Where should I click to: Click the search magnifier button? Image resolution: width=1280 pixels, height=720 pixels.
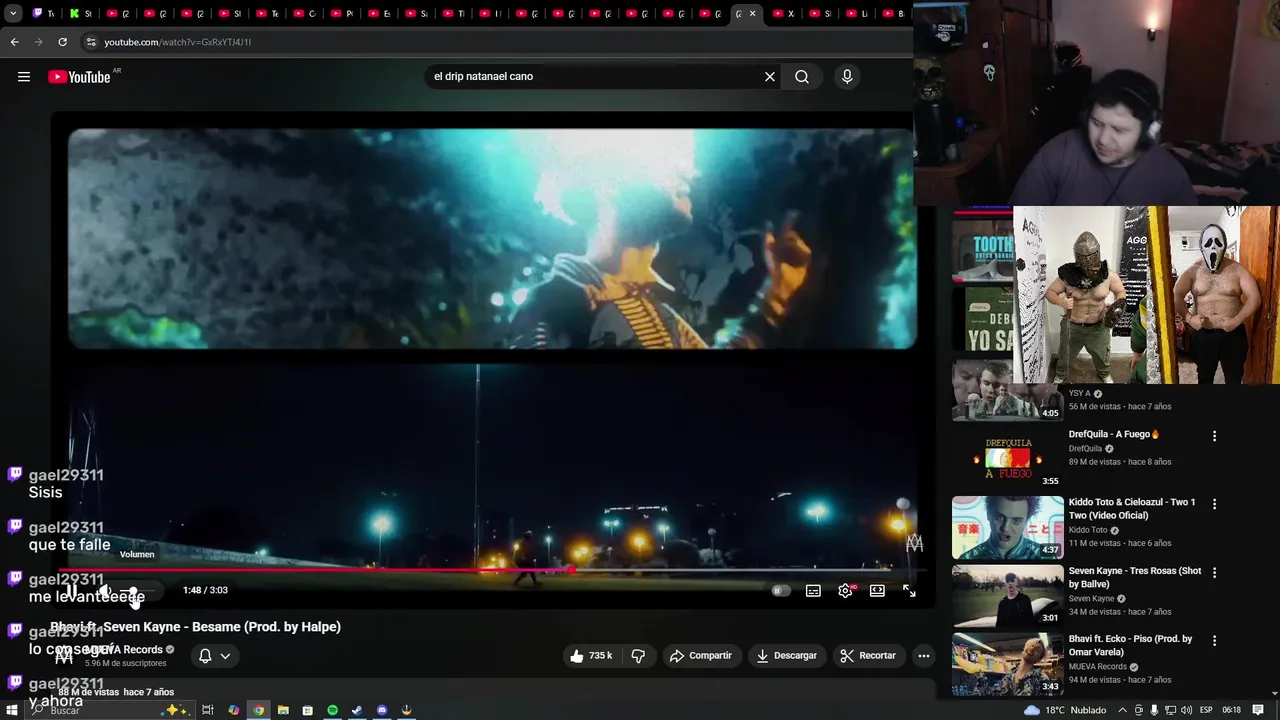802,77
